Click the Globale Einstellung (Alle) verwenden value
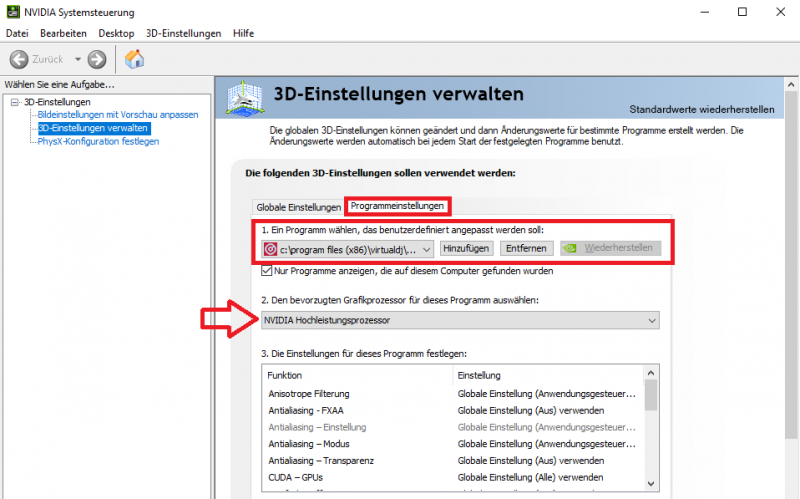Image resolution: width=800 pixels, height=499 pixels. 530,478
